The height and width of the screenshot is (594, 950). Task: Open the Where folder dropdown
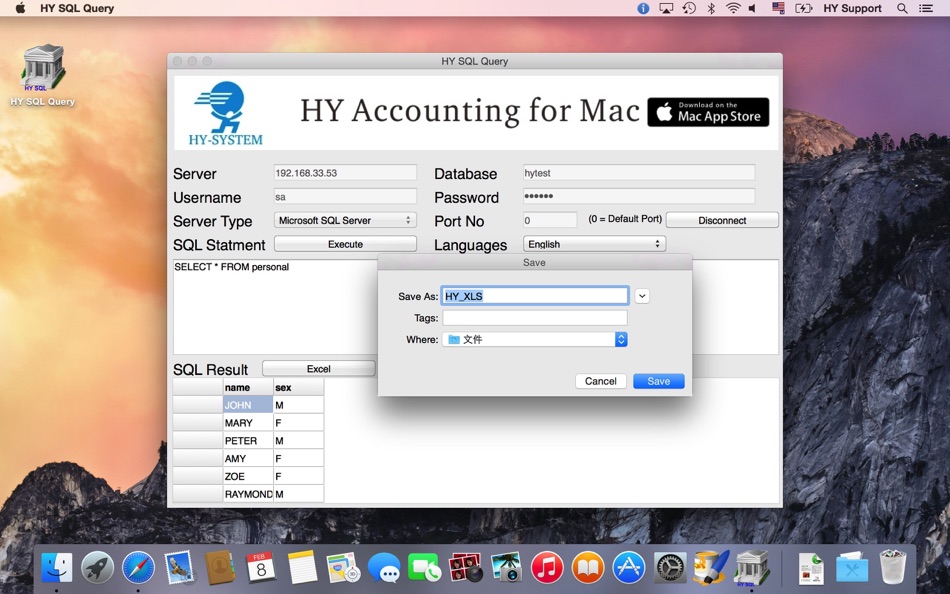coord(534,339)
